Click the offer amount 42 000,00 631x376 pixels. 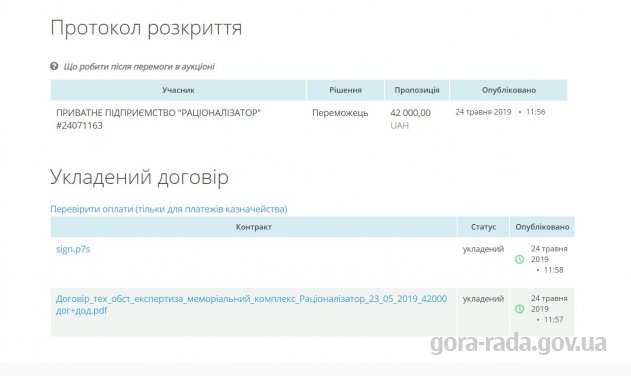pyautogui.click(x=410, y=113)
